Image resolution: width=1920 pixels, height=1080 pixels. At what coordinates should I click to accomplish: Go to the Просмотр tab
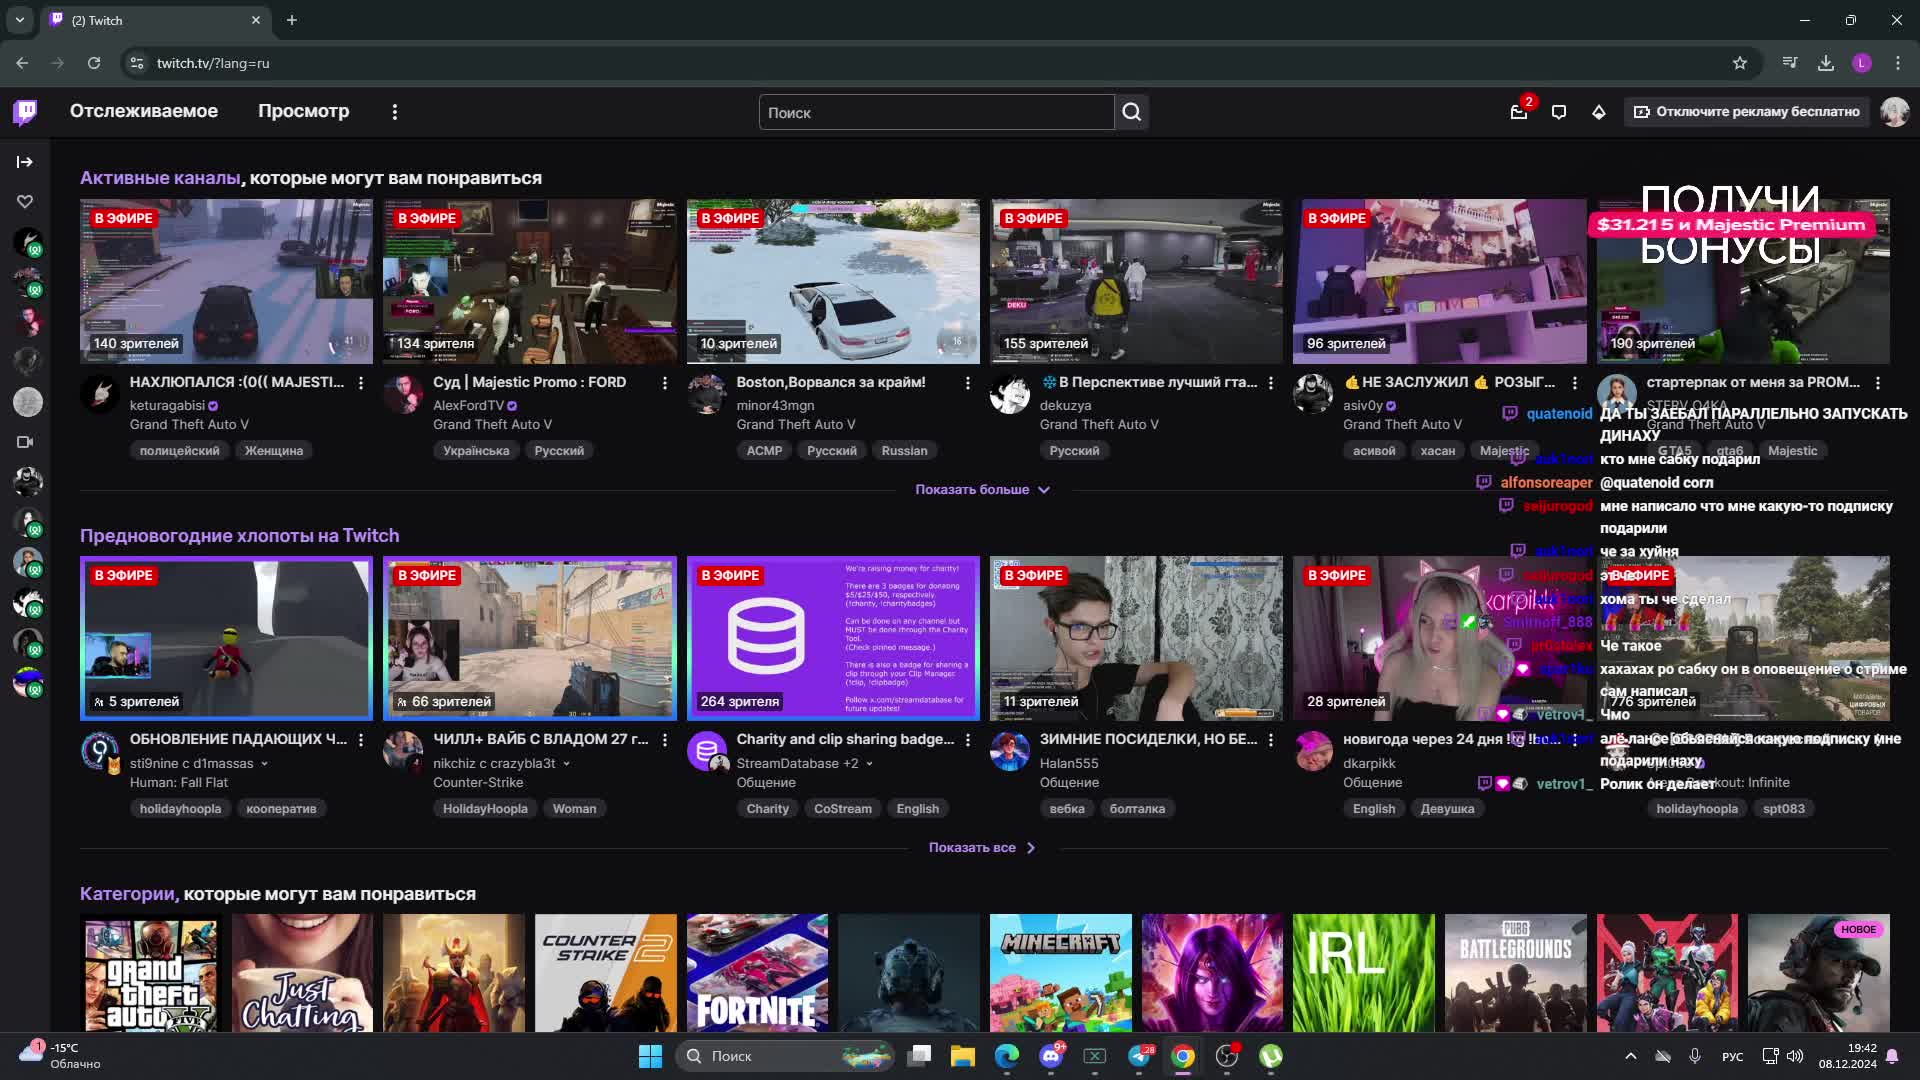click(x=304, y=111)
